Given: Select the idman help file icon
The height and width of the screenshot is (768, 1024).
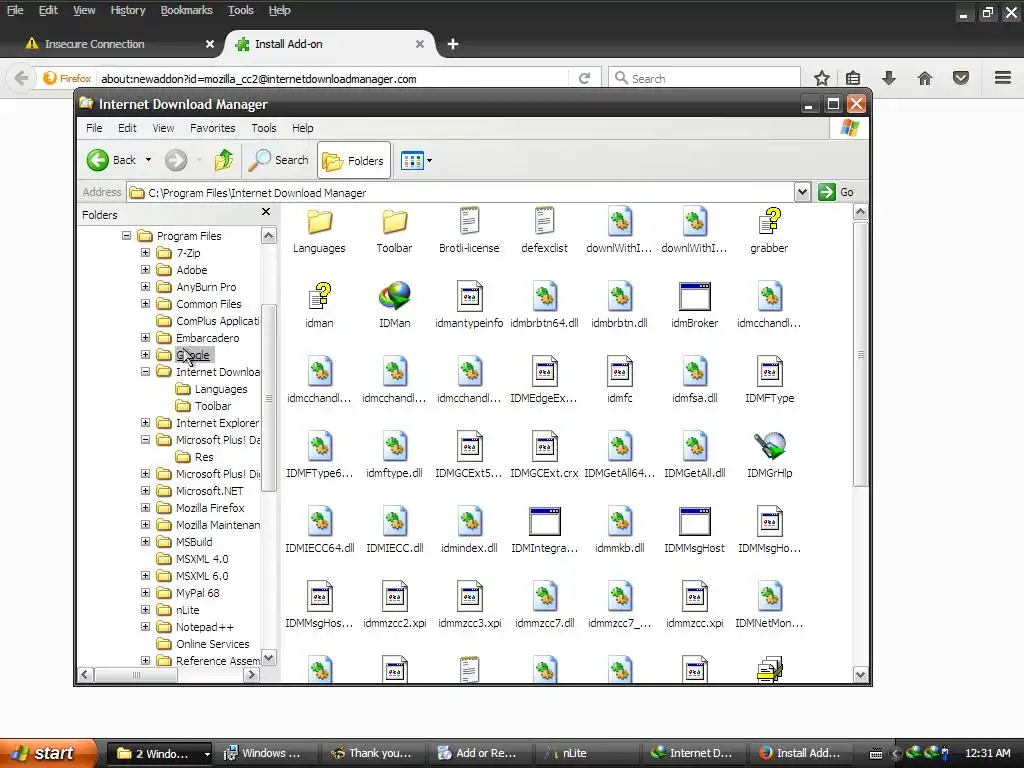Looking at the screenshot, I should (319, 296).
